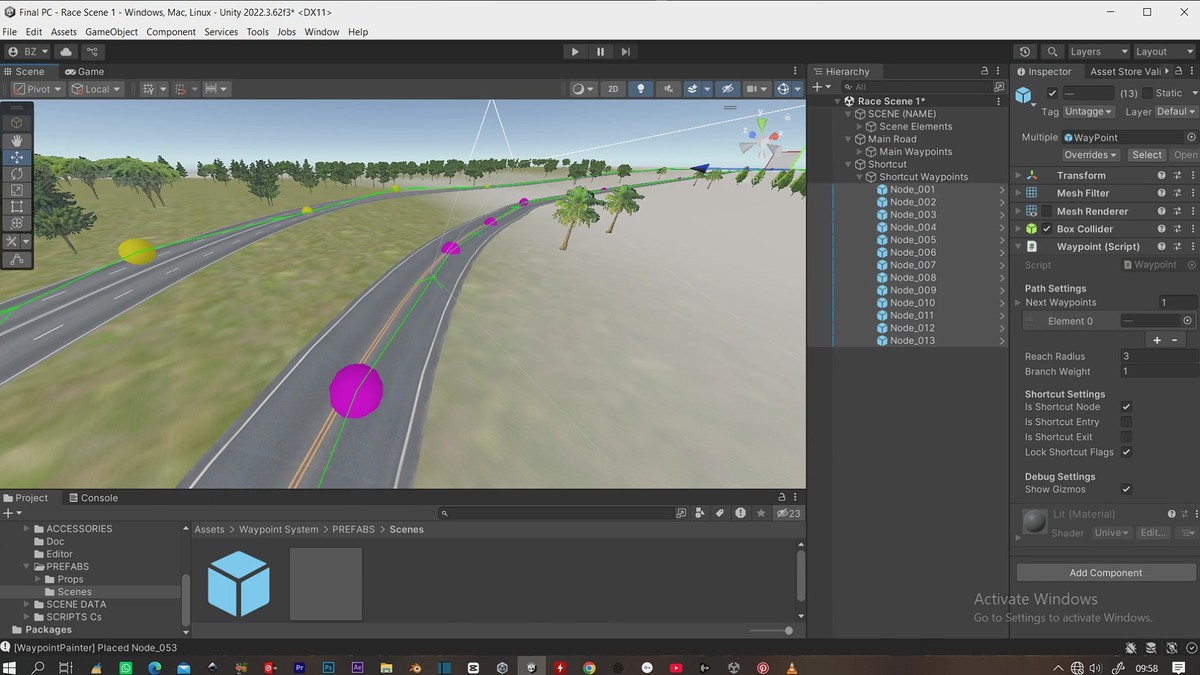The width and height of the screenshot is (1200, 675).
Task: Enable Is Shortcut Exit checkbox
Action: [x=1126, y=437]
